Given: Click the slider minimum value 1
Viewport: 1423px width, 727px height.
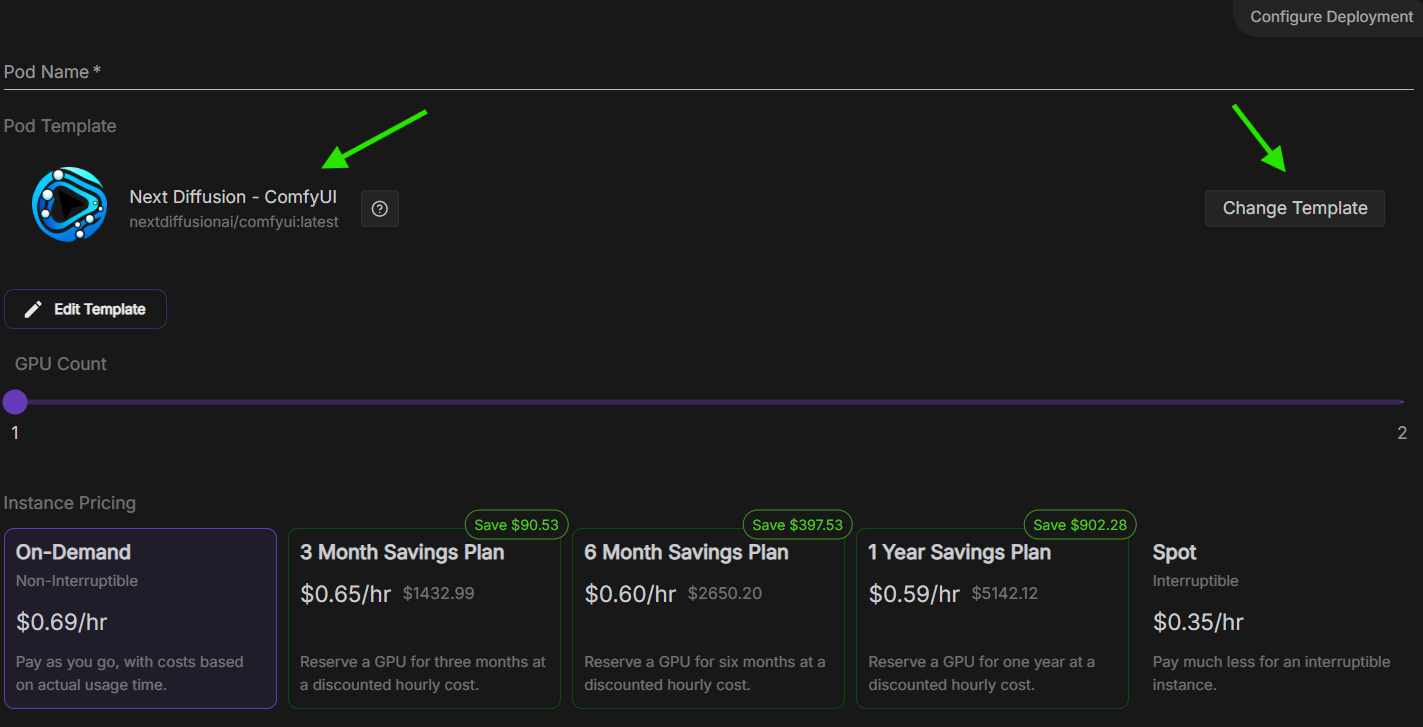Looking at the screenshot, I should (15, 433).
